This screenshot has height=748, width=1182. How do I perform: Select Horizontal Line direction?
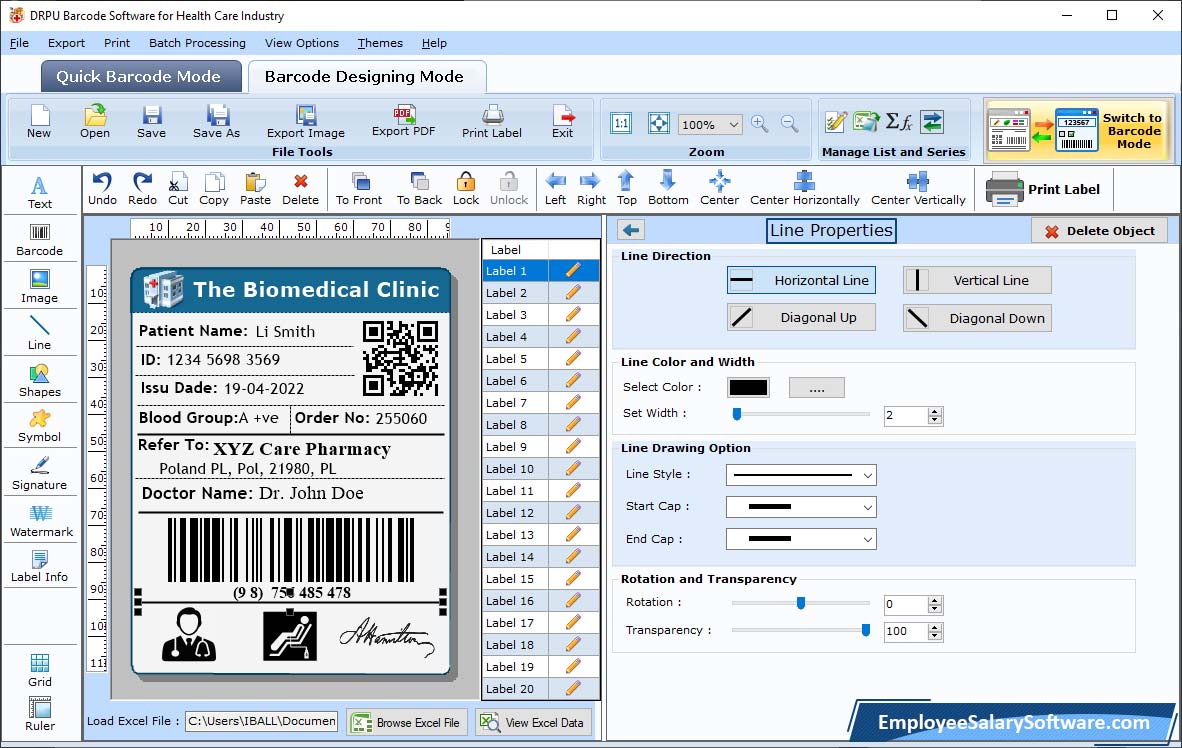coord(801,280)
